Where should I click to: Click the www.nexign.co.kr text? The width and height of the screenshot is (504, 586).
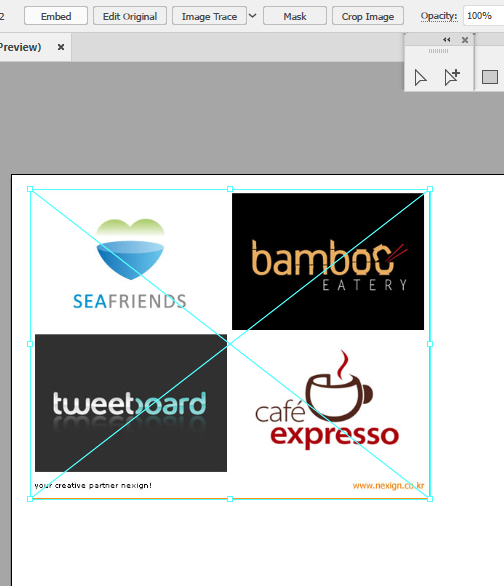pyautogui.click(x=388, y=485)
